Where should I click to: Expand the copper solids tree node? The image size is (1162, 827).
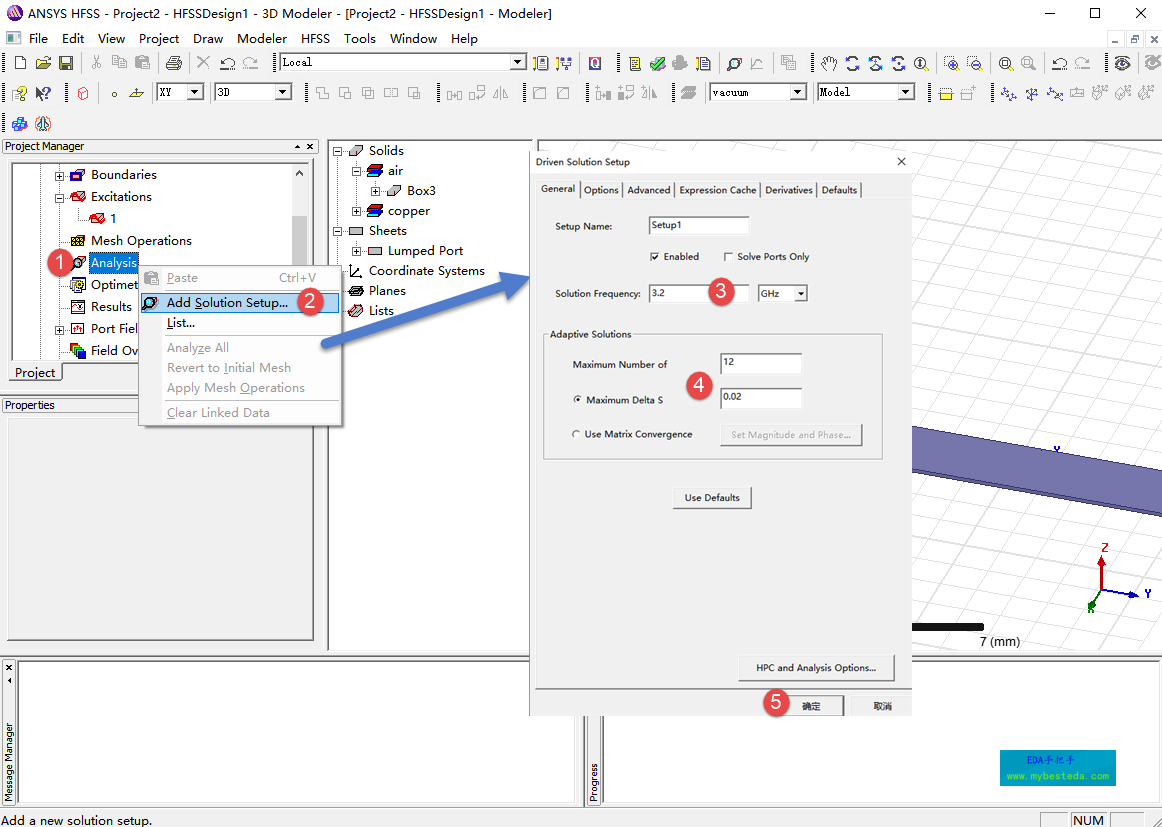coord(357,211)
